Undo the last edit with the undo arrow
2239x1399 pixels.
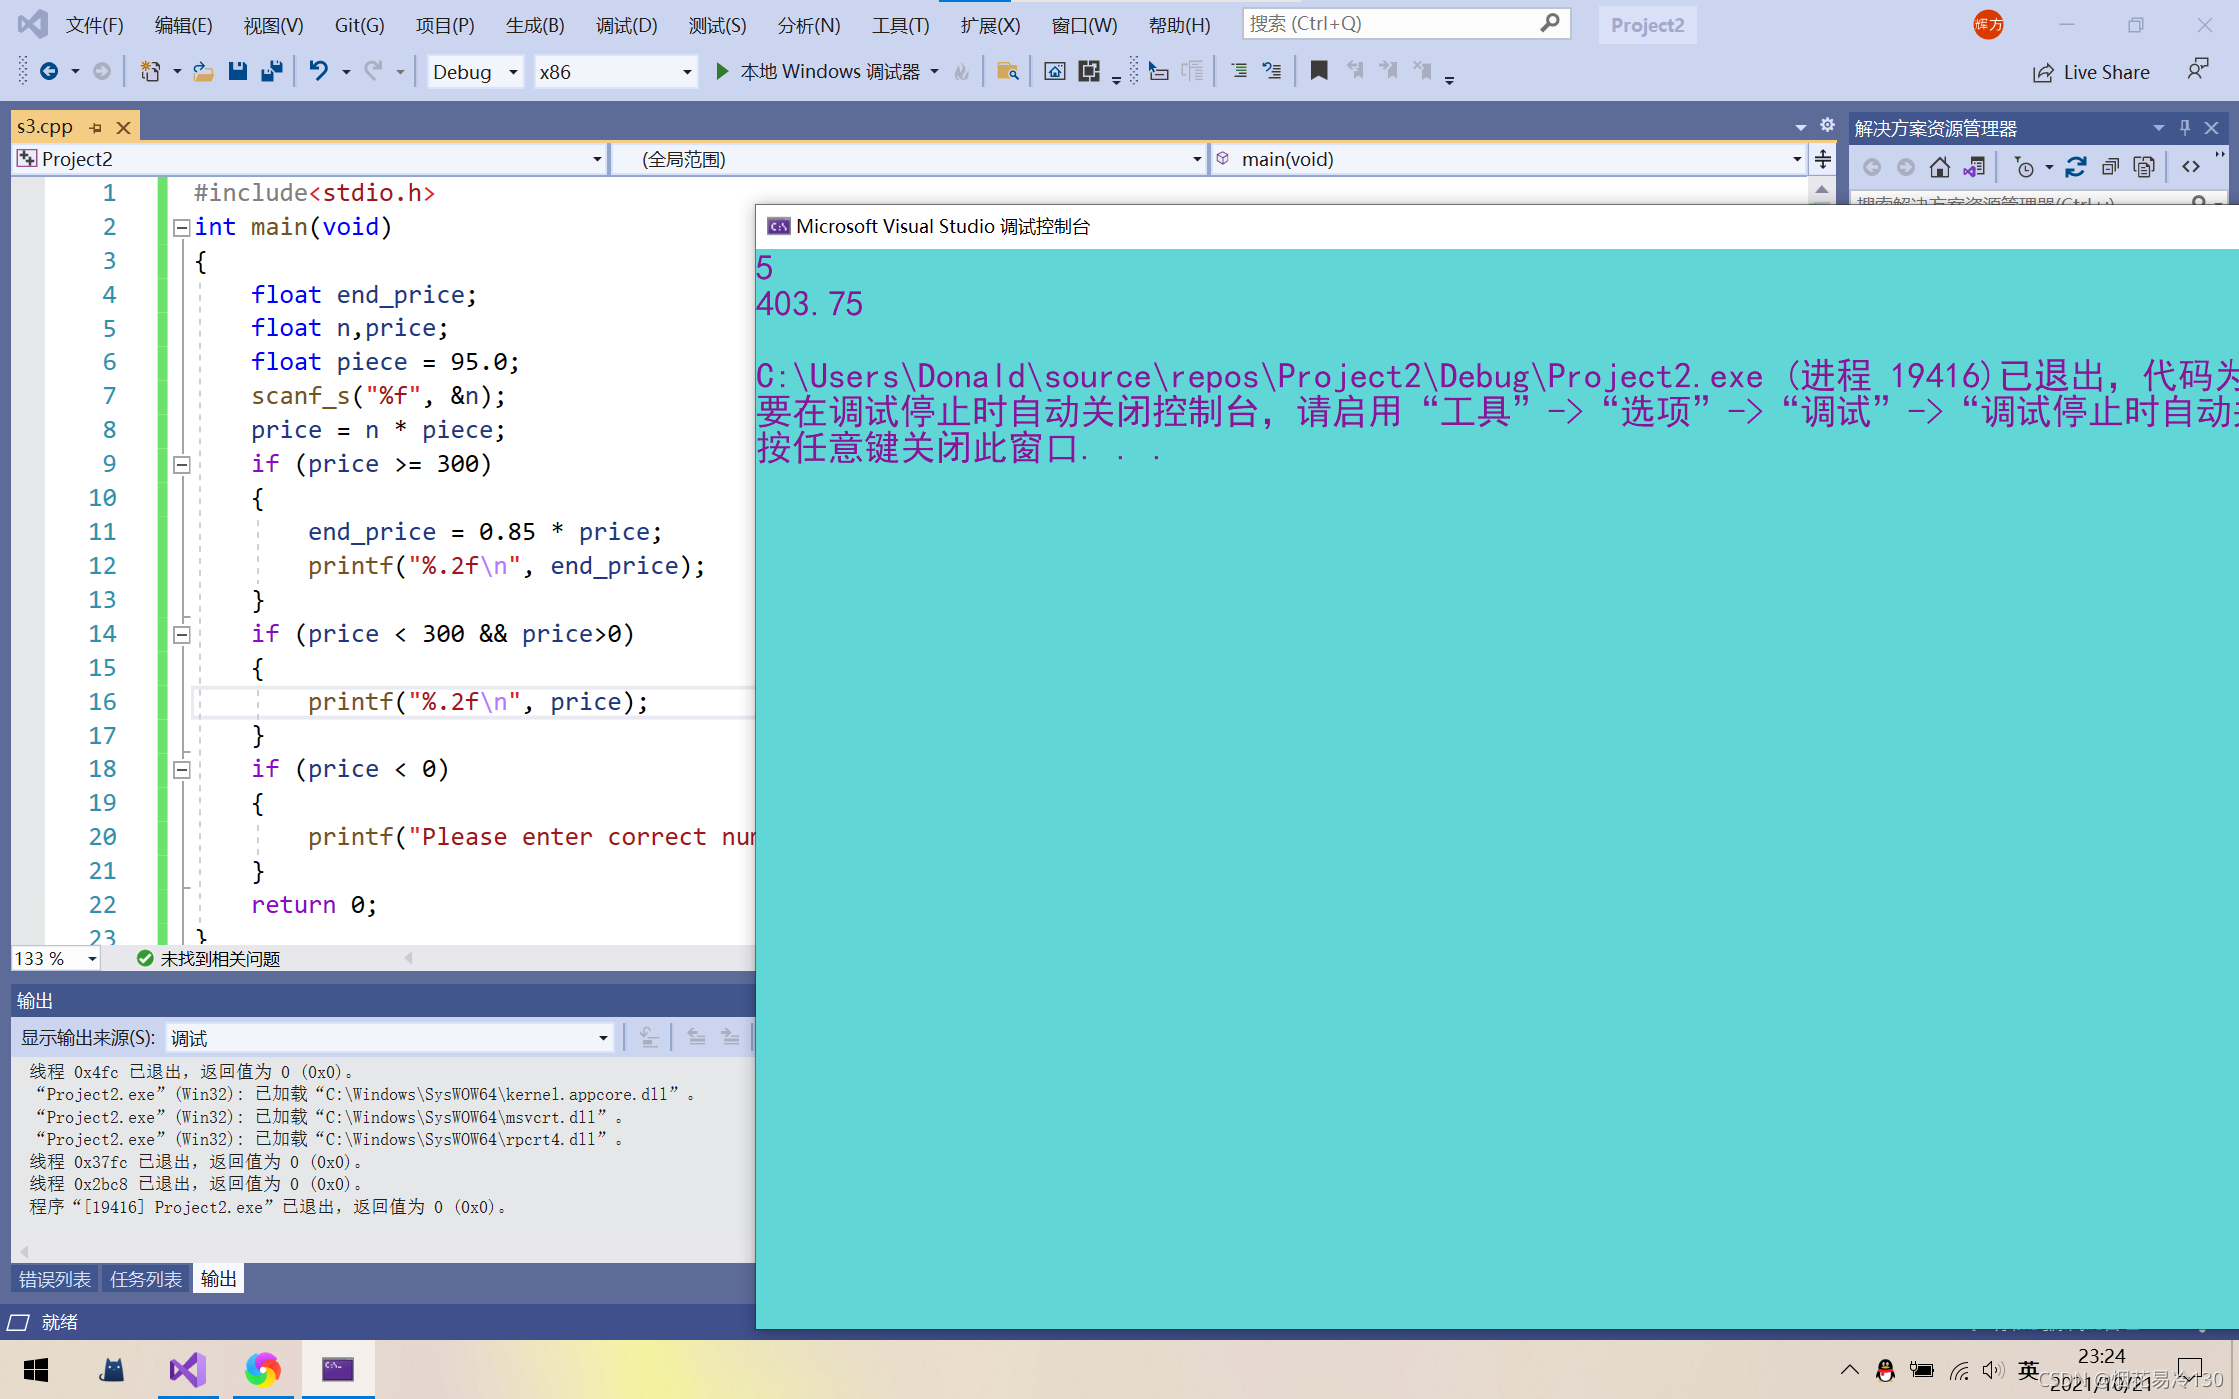point(318,71)
